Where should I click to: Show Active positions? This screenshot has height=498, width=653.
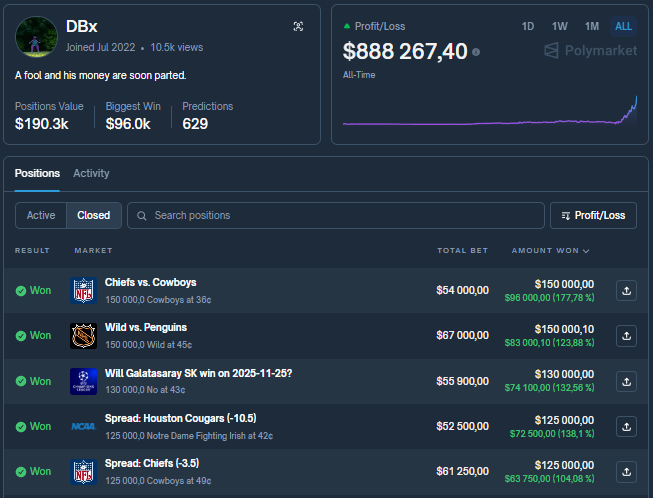click(x=41, y=216)
